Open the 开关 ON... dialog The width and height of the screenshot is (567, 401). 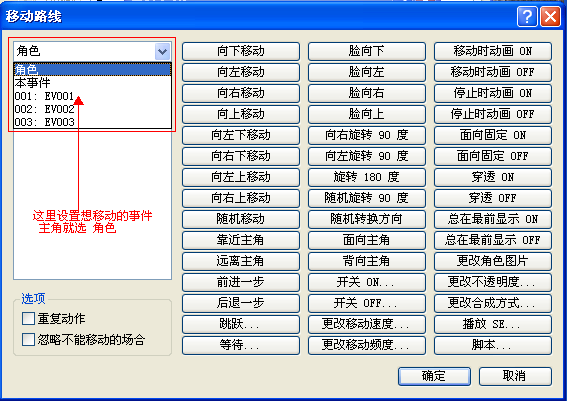tap(367, 282)
